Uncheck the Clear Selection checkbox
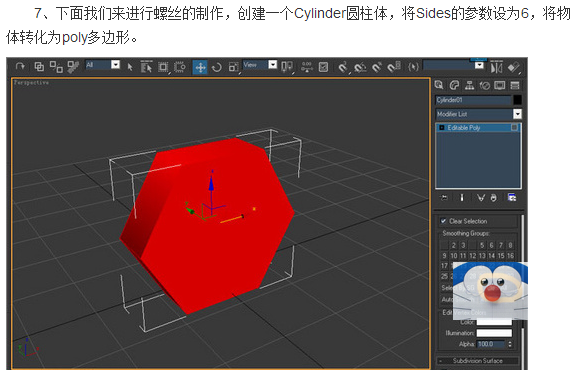Screen dimensions: 578x370 [443, 221]
